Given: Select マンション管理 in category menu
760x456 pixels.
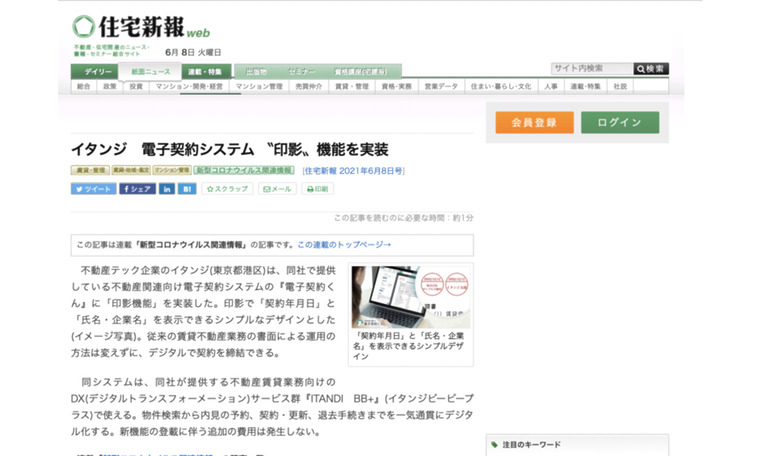Looking at the screenshot, I should pos(259,87).
